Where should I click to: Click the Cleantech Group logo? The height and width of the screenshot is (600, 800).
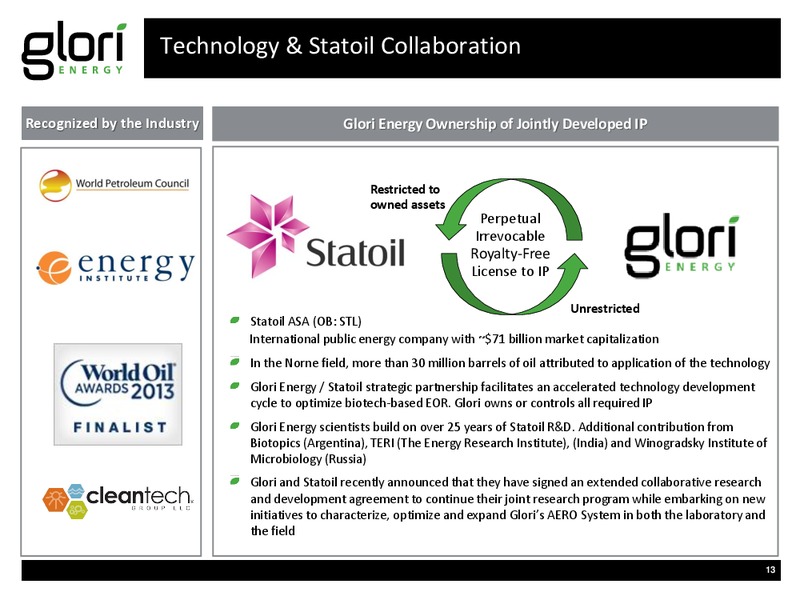coord(117,501)
